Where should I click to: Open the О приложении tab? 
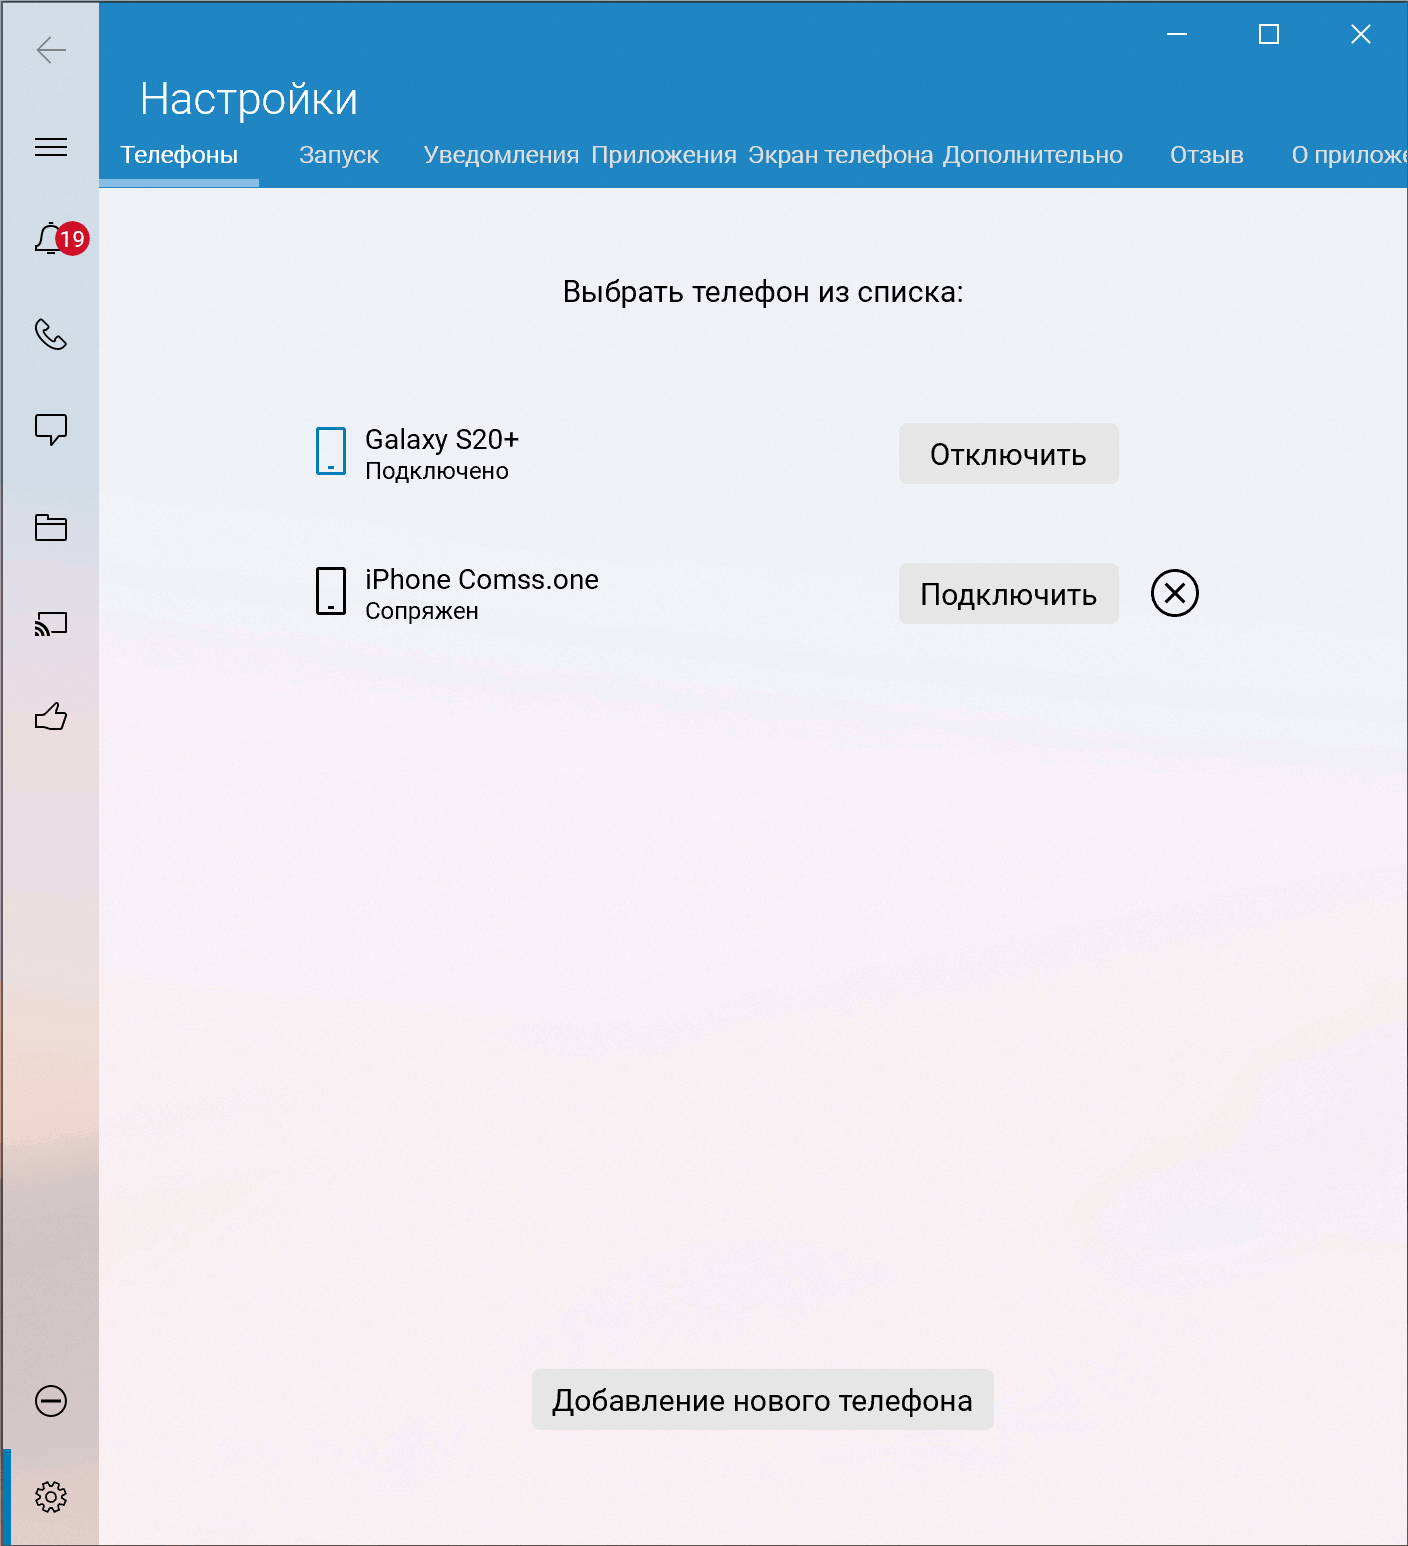pos(1349,155)
